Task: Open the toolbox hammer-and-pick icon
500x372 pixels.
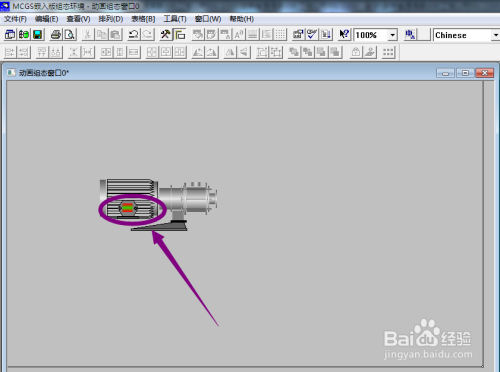Action: pos(165,34)
